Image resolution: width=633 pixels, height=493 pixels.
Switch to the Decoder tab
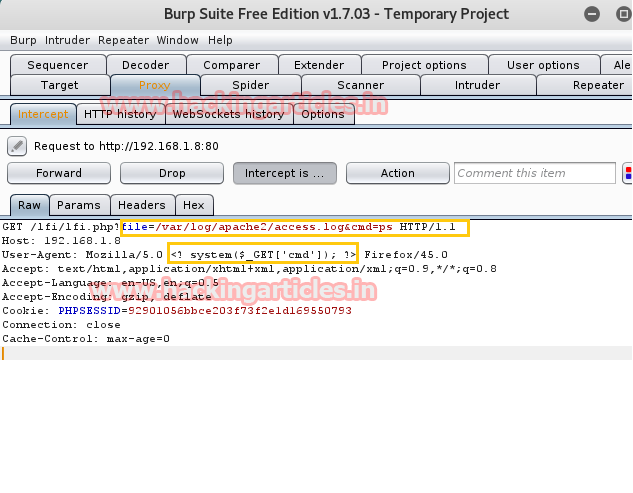click(146, 65)
